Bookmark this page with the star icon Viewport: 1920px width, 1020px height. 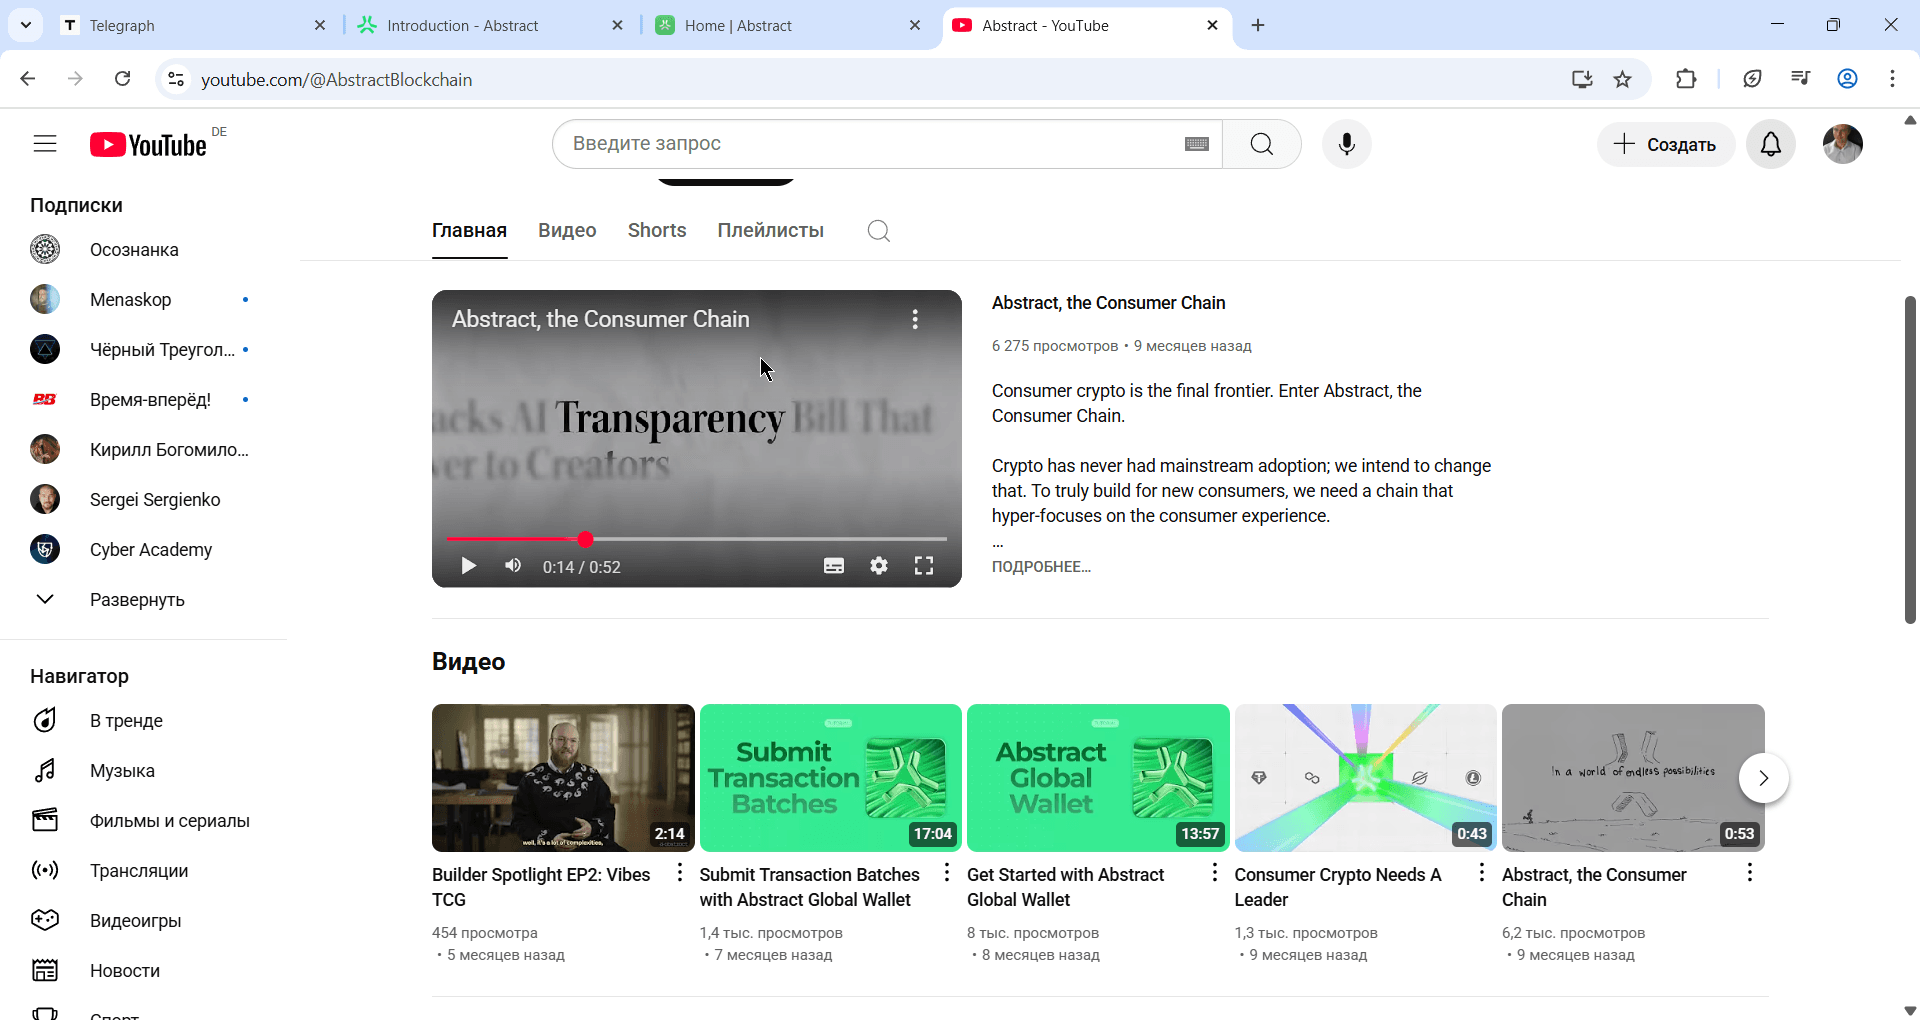click(x=1622, y=79)
